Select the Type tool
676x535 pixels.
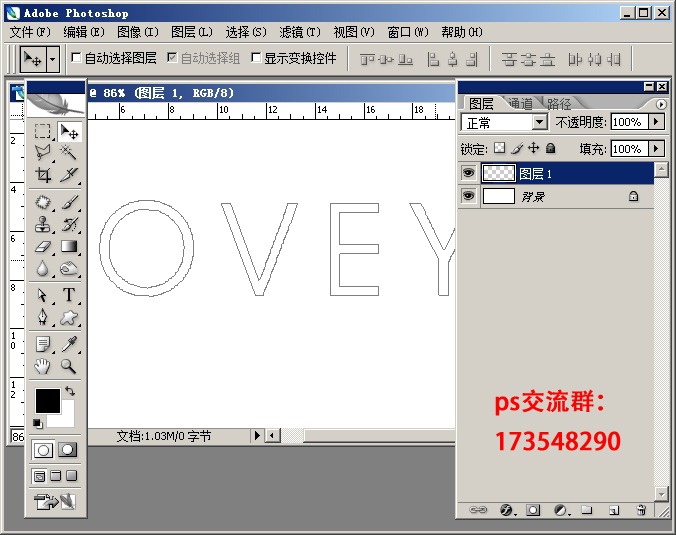(69, 295)
